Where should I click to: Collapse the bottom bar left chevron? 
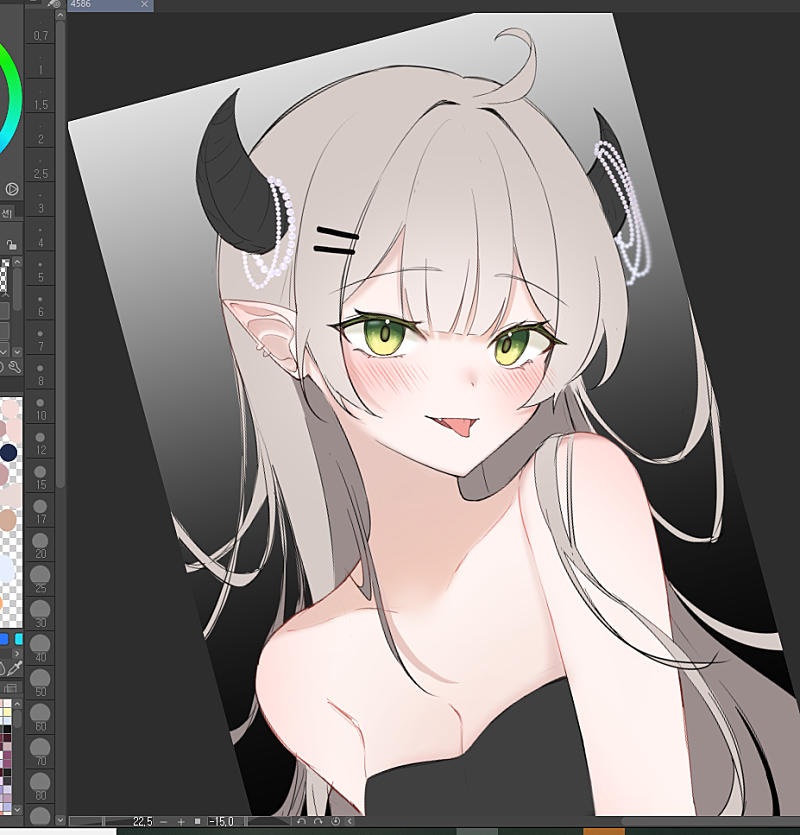pos(349,822)
